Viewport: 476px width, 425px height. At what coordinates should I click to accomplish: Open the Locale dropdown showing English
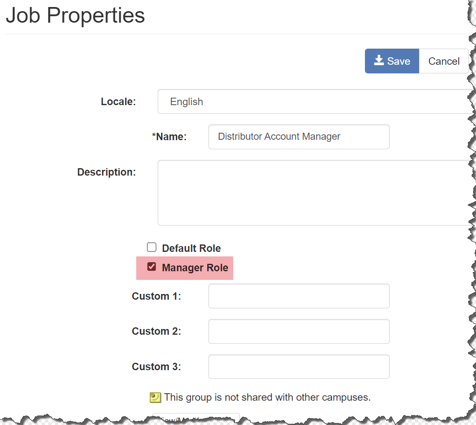pos(315,101)
